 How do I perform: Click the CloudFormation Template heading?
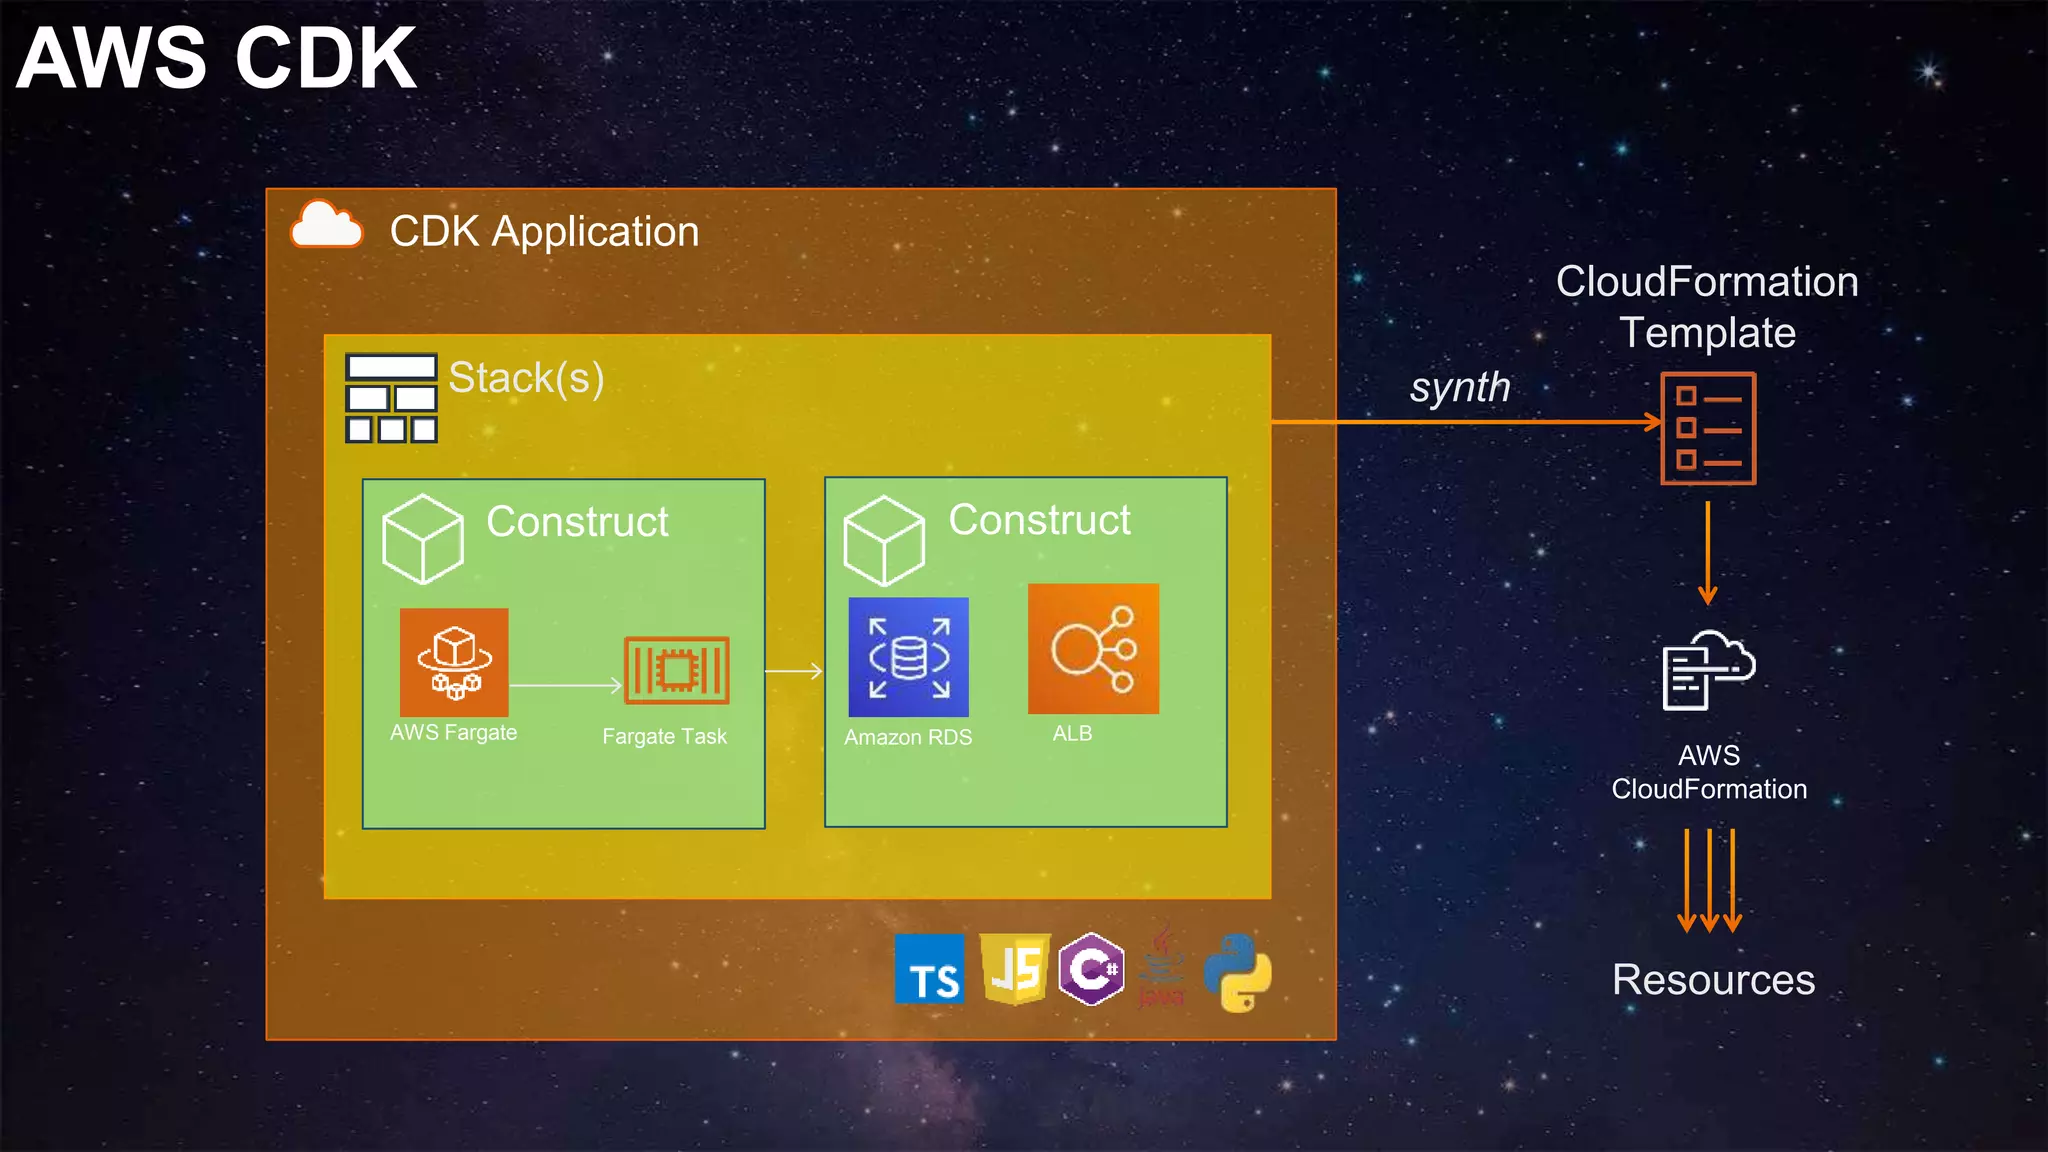1708,307
